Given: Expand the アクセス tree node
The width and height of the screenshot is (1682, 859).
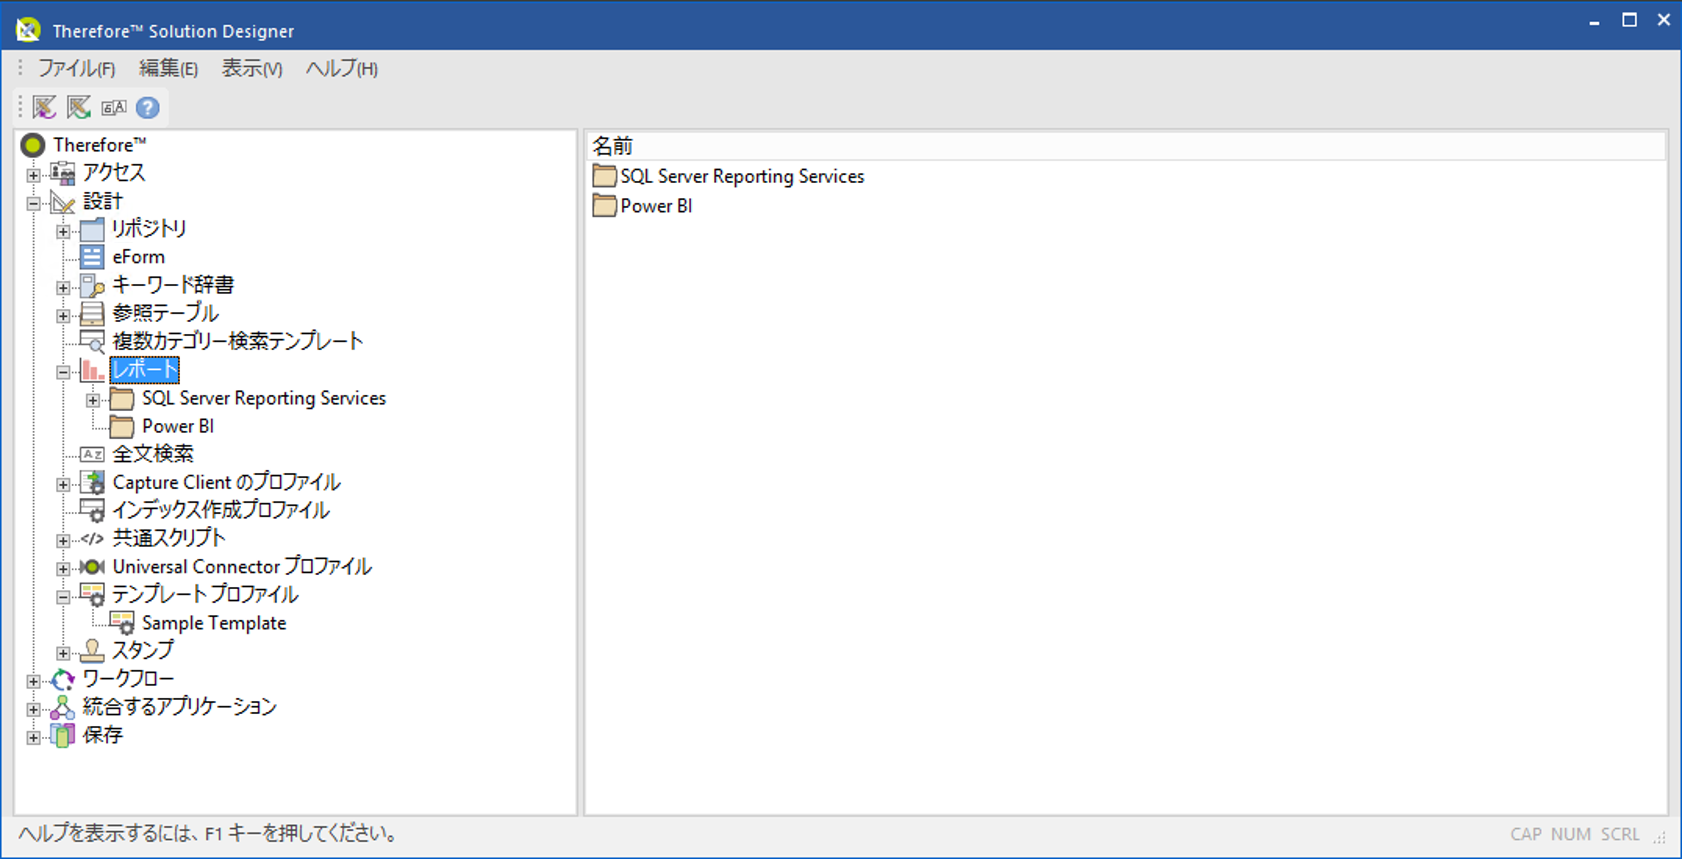Looking at the screenshot, I should click(33, 175).
